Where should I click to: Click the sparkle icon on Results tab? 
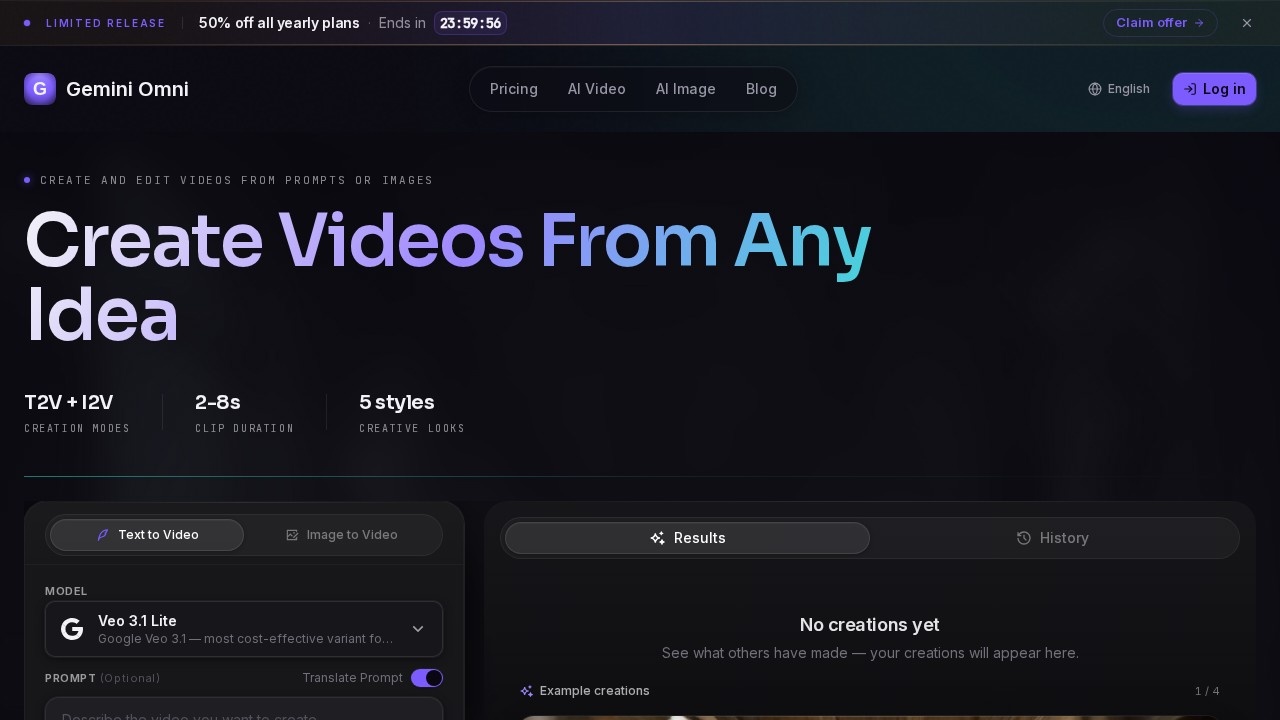pyautogui.click(x=657, y=538)
